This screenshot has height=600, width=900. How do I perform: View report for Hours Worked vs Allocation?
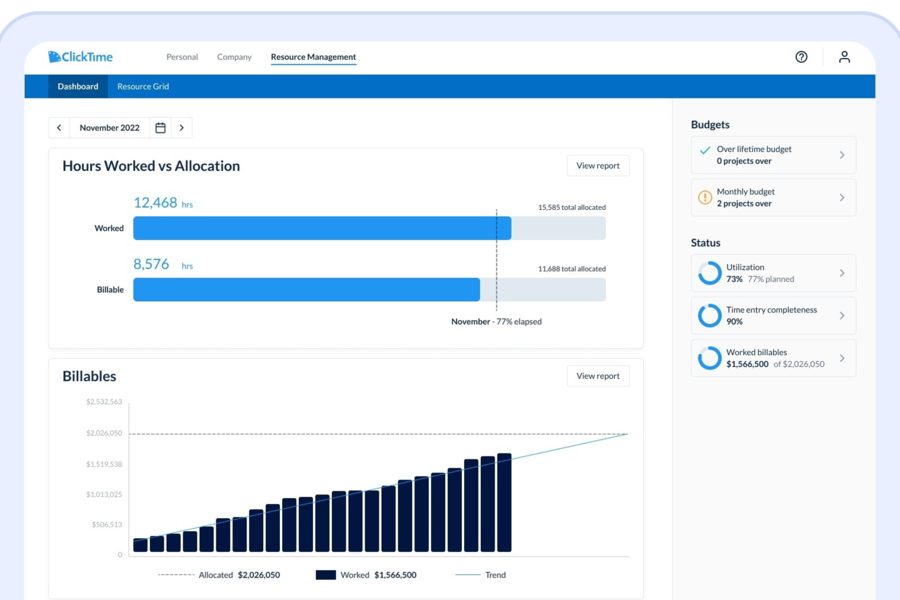pyautogui.click(x=598, y=166)
